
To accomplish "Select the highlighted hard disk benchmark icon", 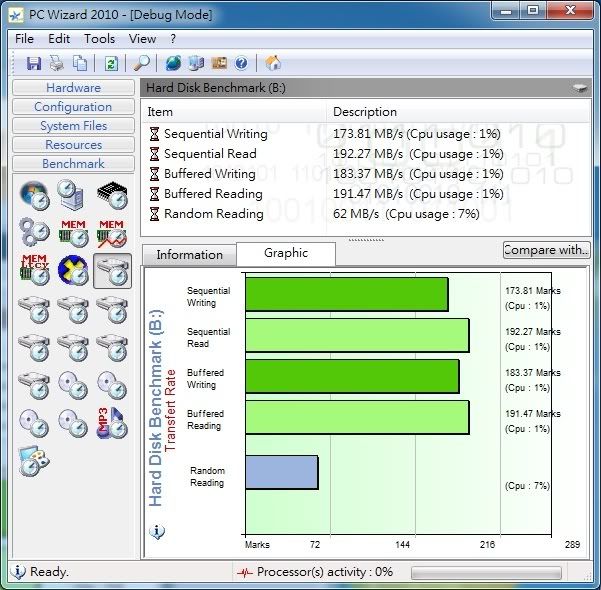I will (x=112, y=271).
